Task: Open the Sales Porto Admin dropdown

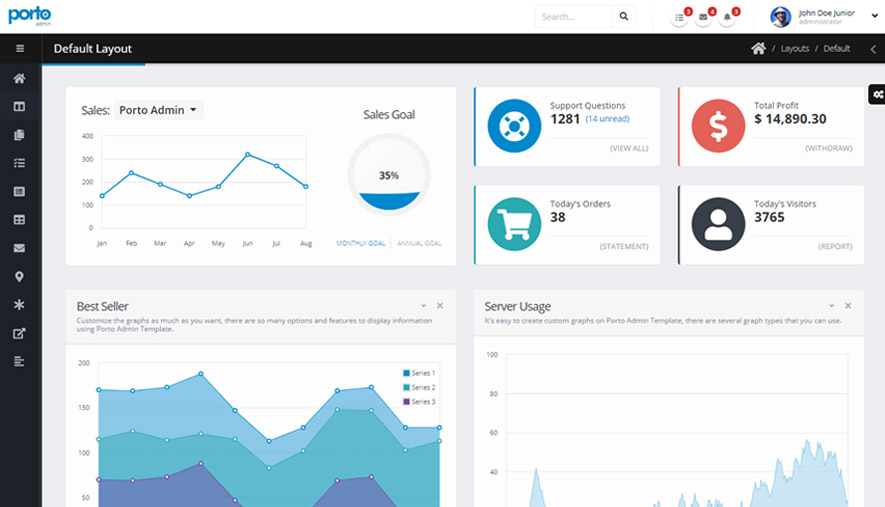Action: click(159, 110)
